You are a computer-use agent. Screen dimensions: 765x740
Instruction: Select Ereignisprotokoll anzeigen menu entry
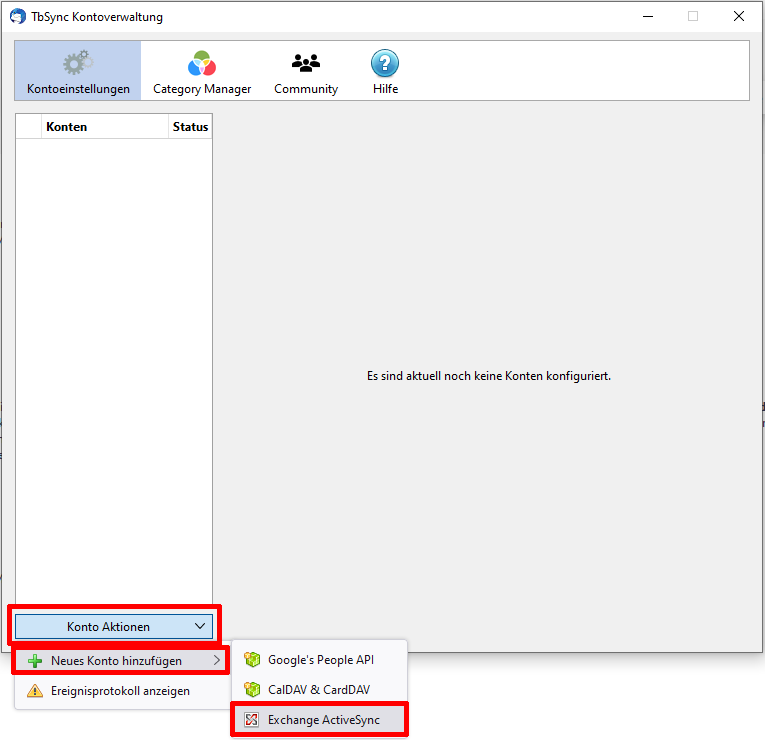point(120,690)
